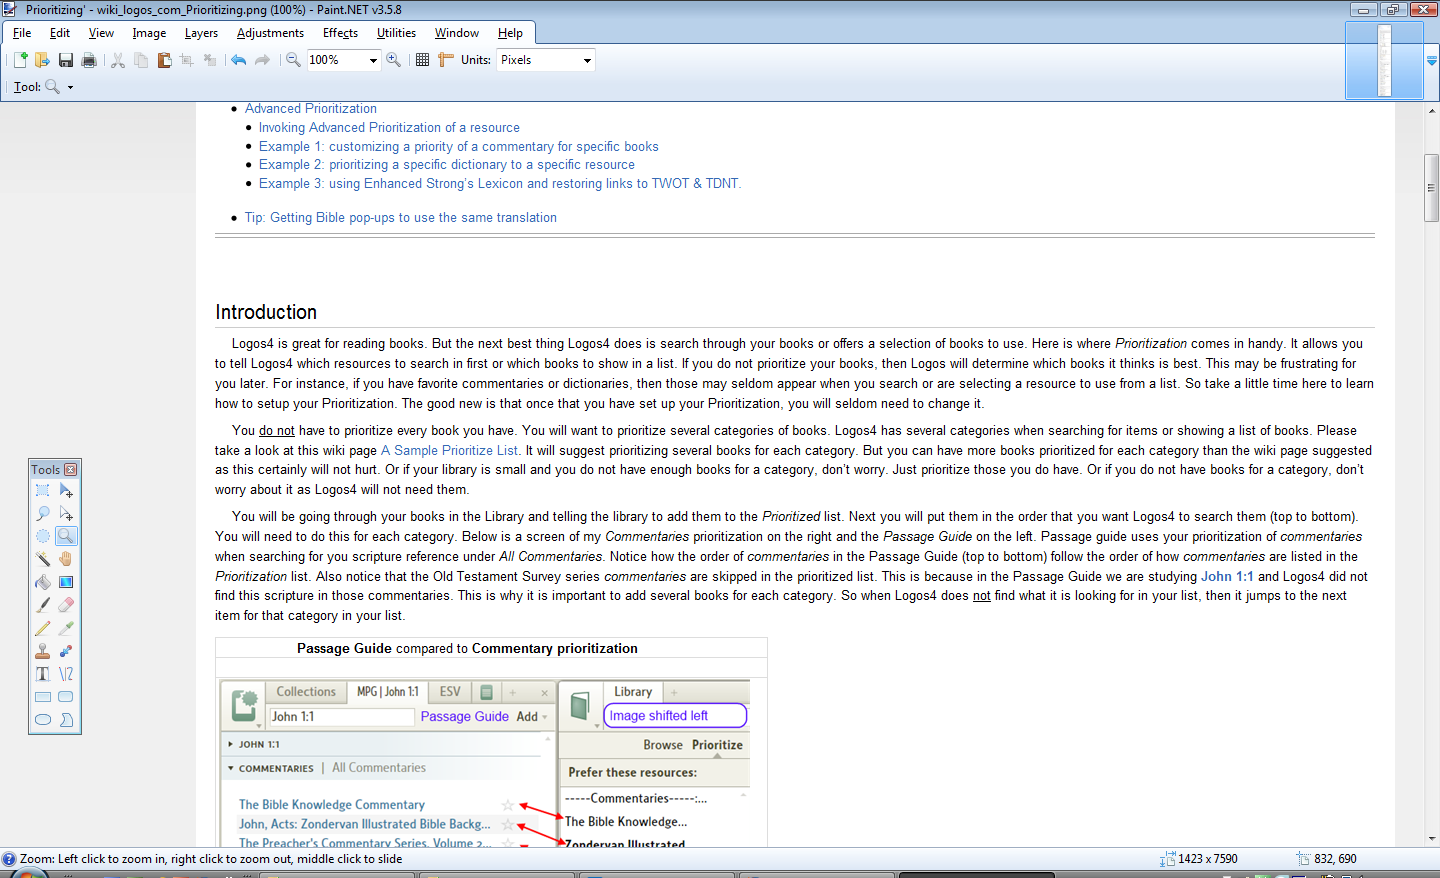1440x878 pixels.
Task: Open the File menu
Action: tap(22, 33)
